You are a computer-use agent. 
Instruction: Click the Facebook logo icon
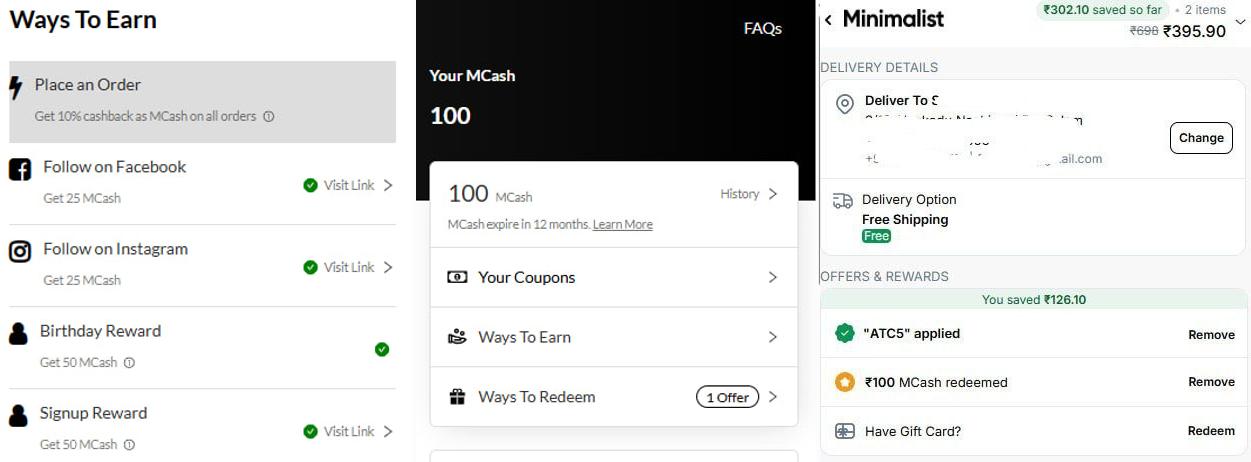(x=20, y=170)
